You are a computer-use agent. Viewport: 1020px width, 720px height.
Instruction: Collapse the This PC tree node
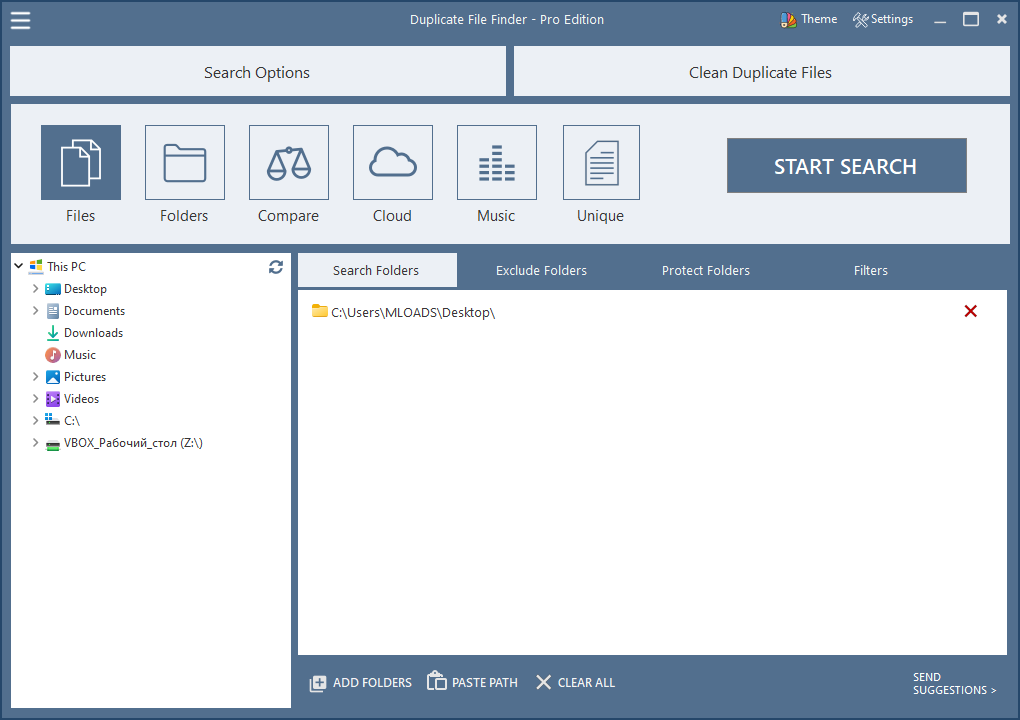(19, 267)
